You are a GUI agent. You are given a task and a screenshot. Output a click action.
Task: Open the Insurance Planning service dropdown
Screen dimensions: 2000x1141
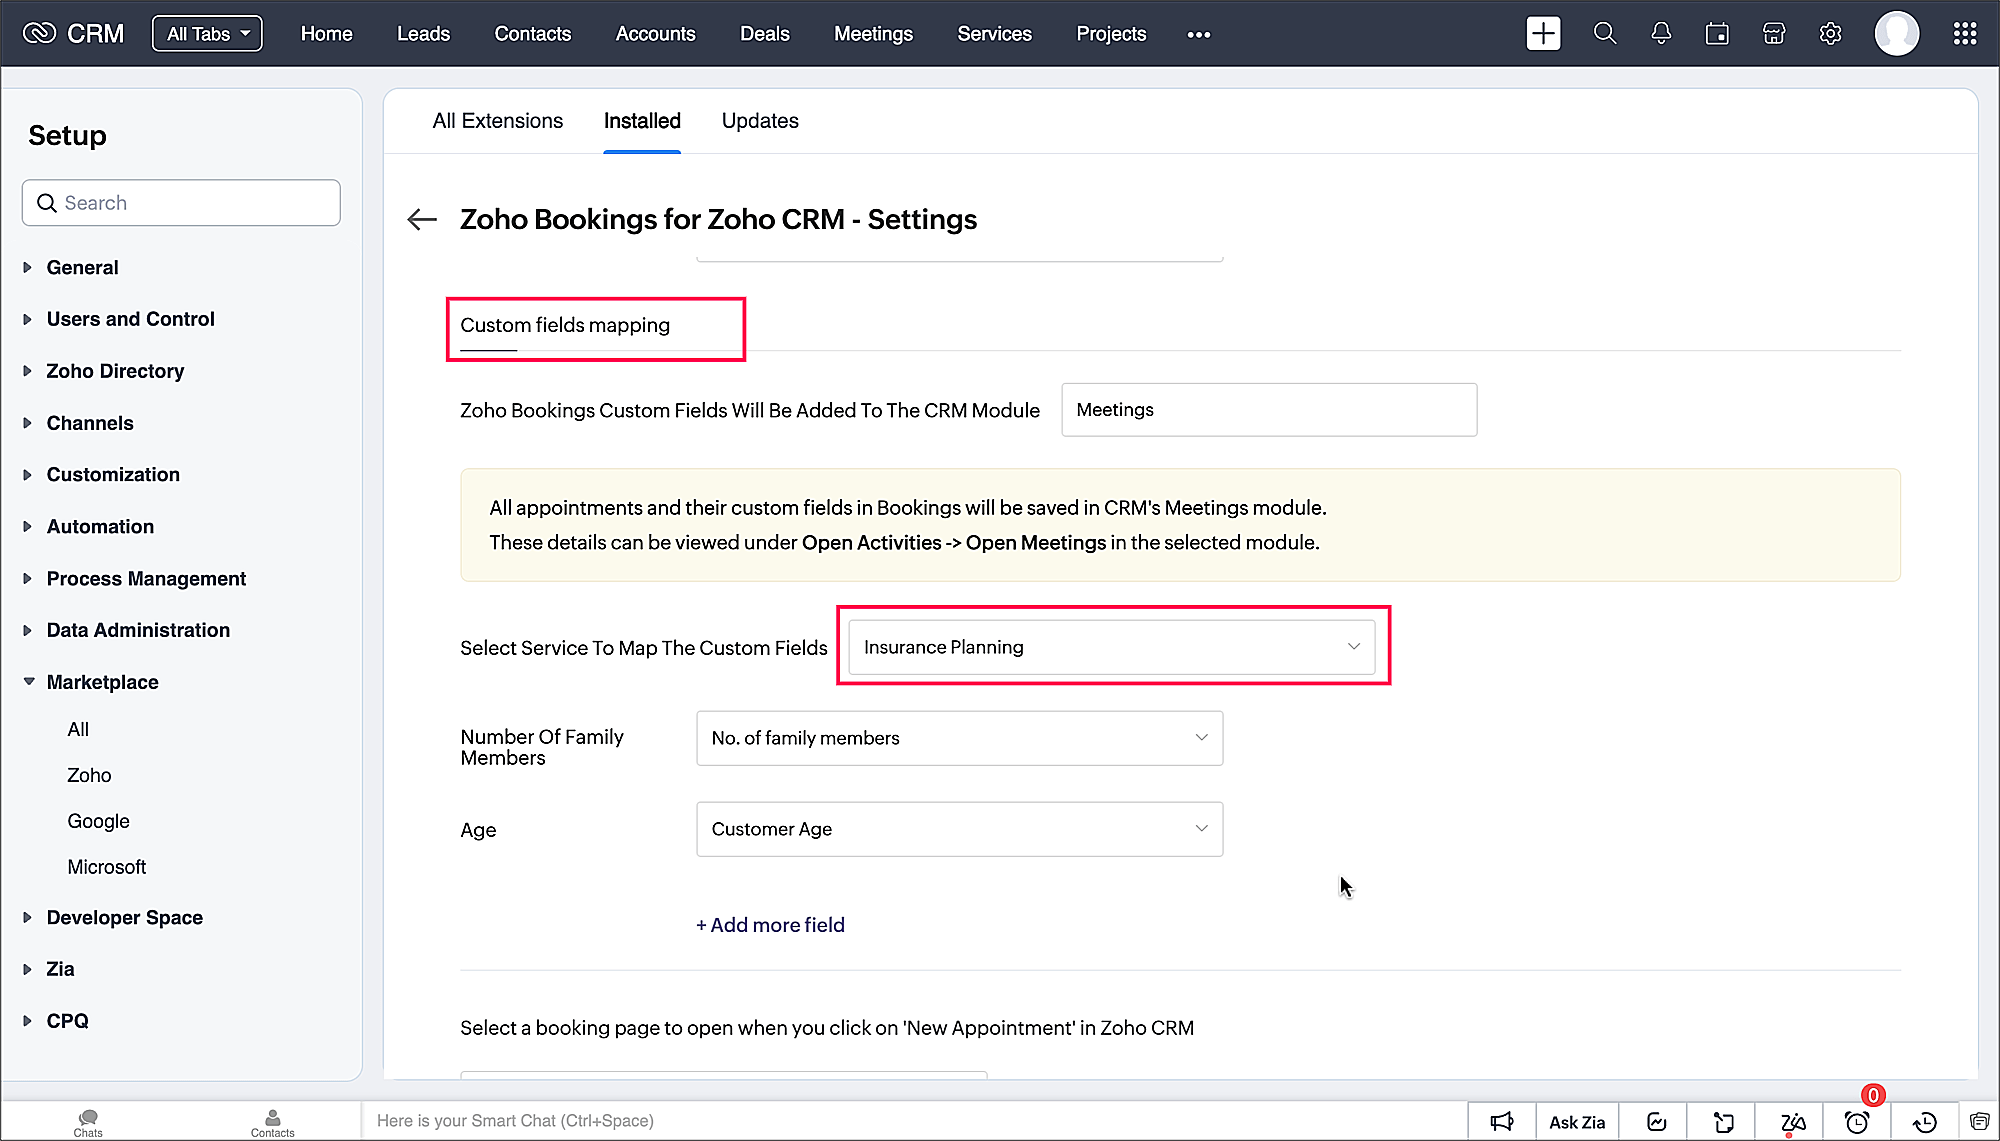1111,647
